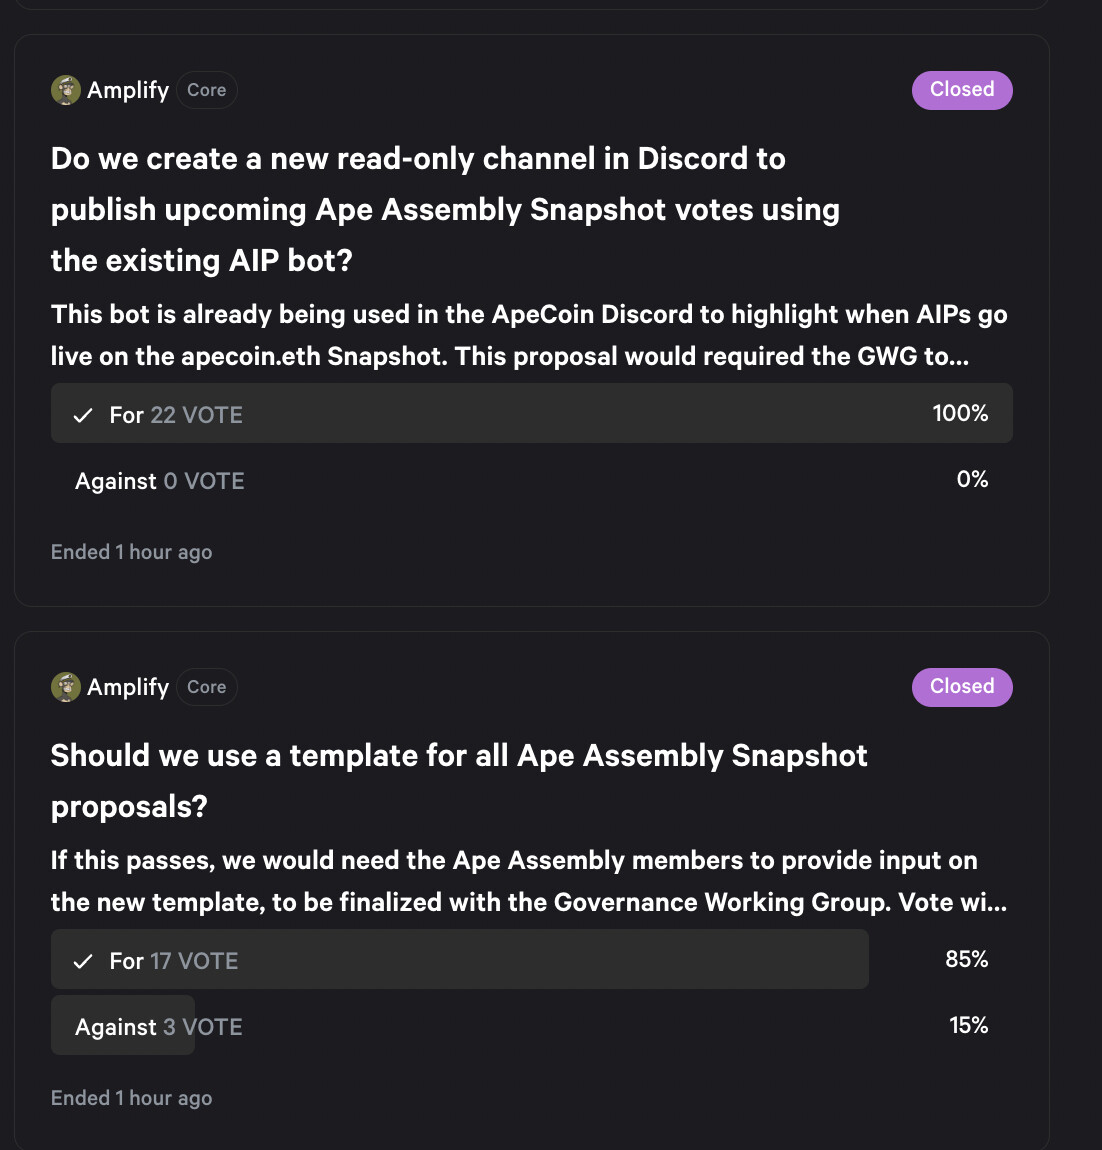1102x1150 pixels.
Task: Select the Against 0 VOTE row
Action: [x=532, y=480]
